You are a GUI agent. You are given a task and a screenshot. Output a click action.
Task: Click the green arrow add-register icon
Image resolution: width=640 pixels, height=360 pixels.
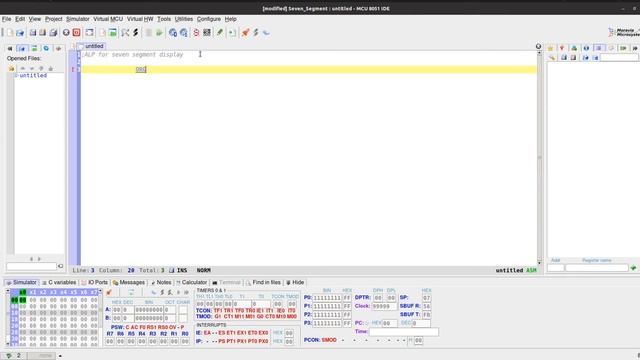(x=633, y=268)
